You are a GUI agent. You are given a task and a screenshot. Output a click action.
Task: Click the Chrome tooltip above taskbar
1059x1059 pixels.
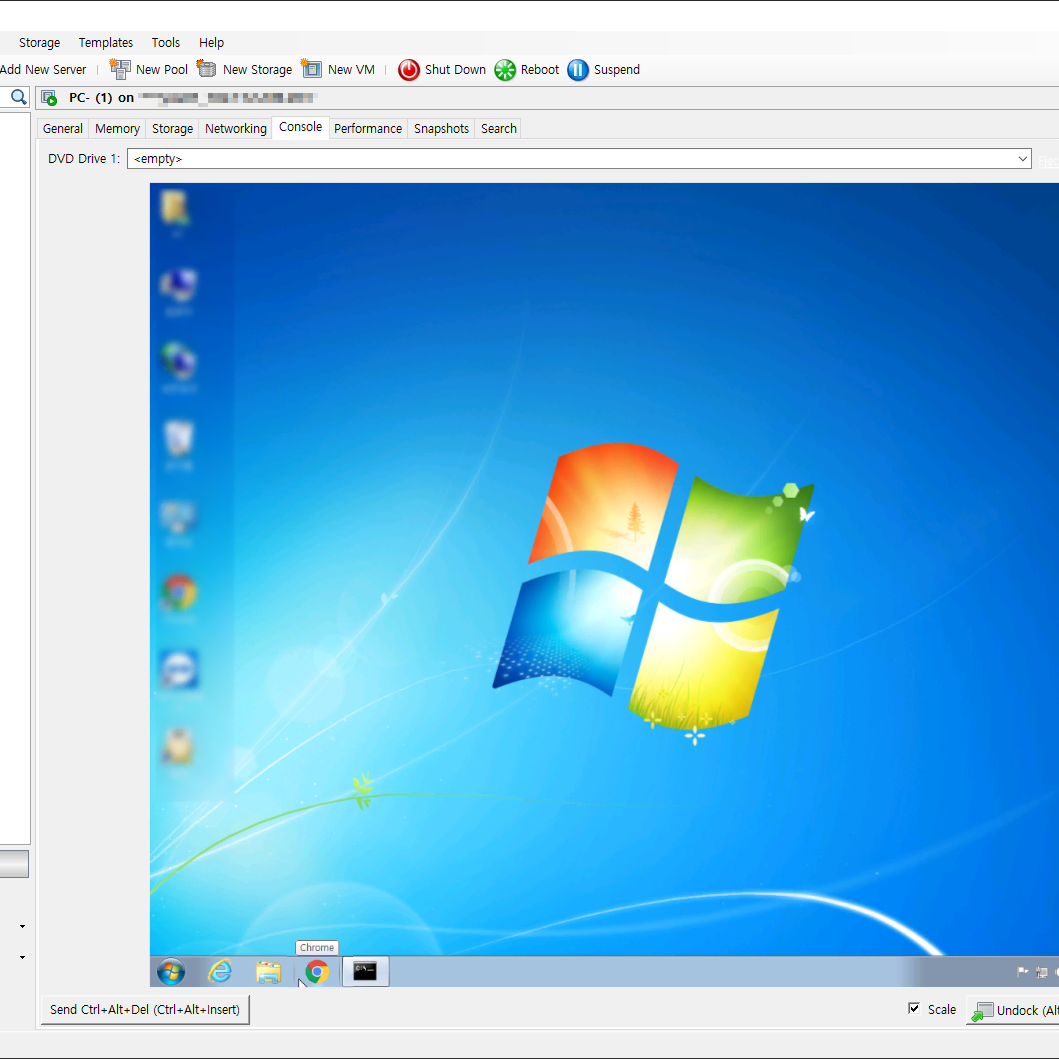click(x=317, y=948)
